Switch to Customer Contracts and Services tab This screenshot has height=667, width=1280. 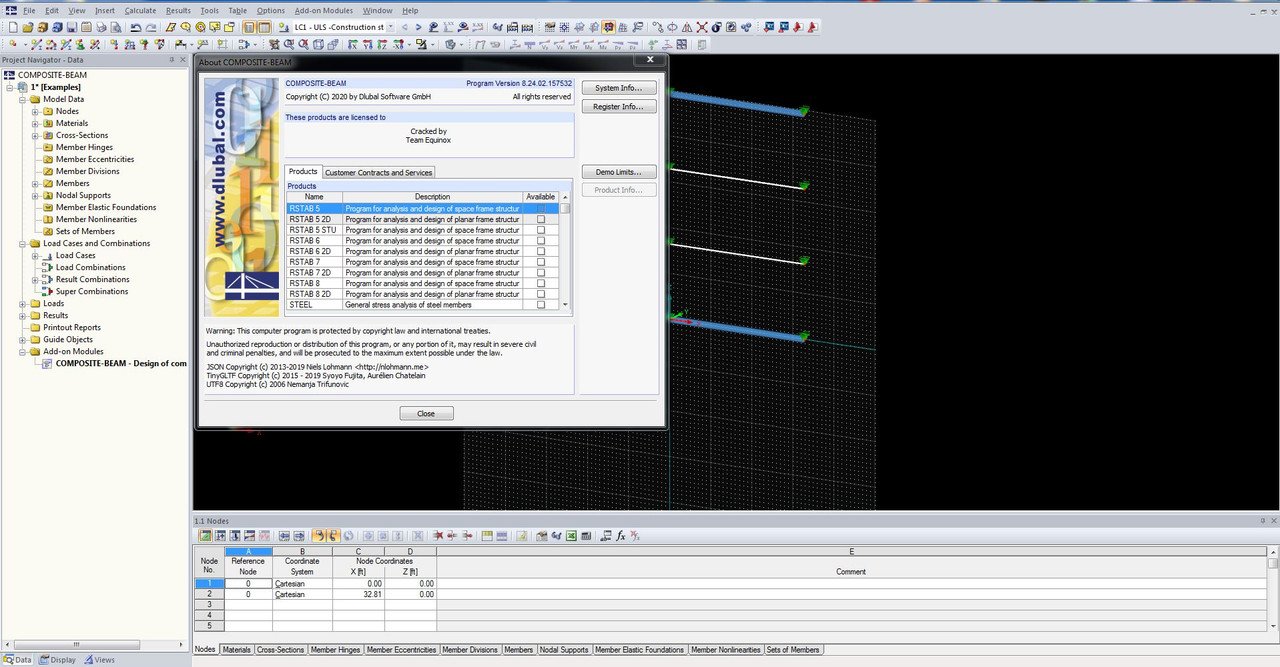coord(379,173)
